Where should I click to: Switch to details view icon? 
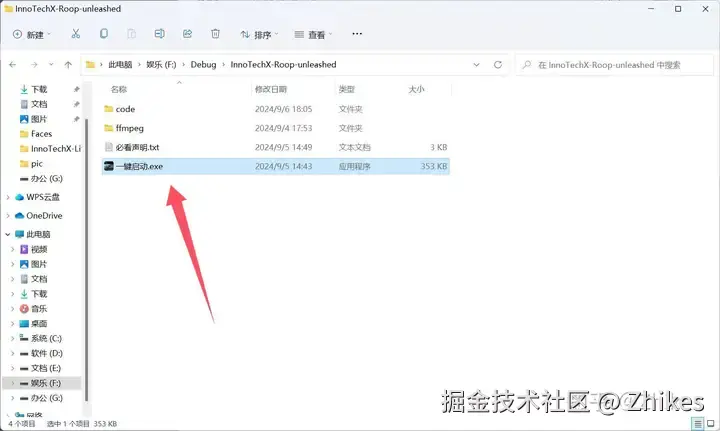698,424
